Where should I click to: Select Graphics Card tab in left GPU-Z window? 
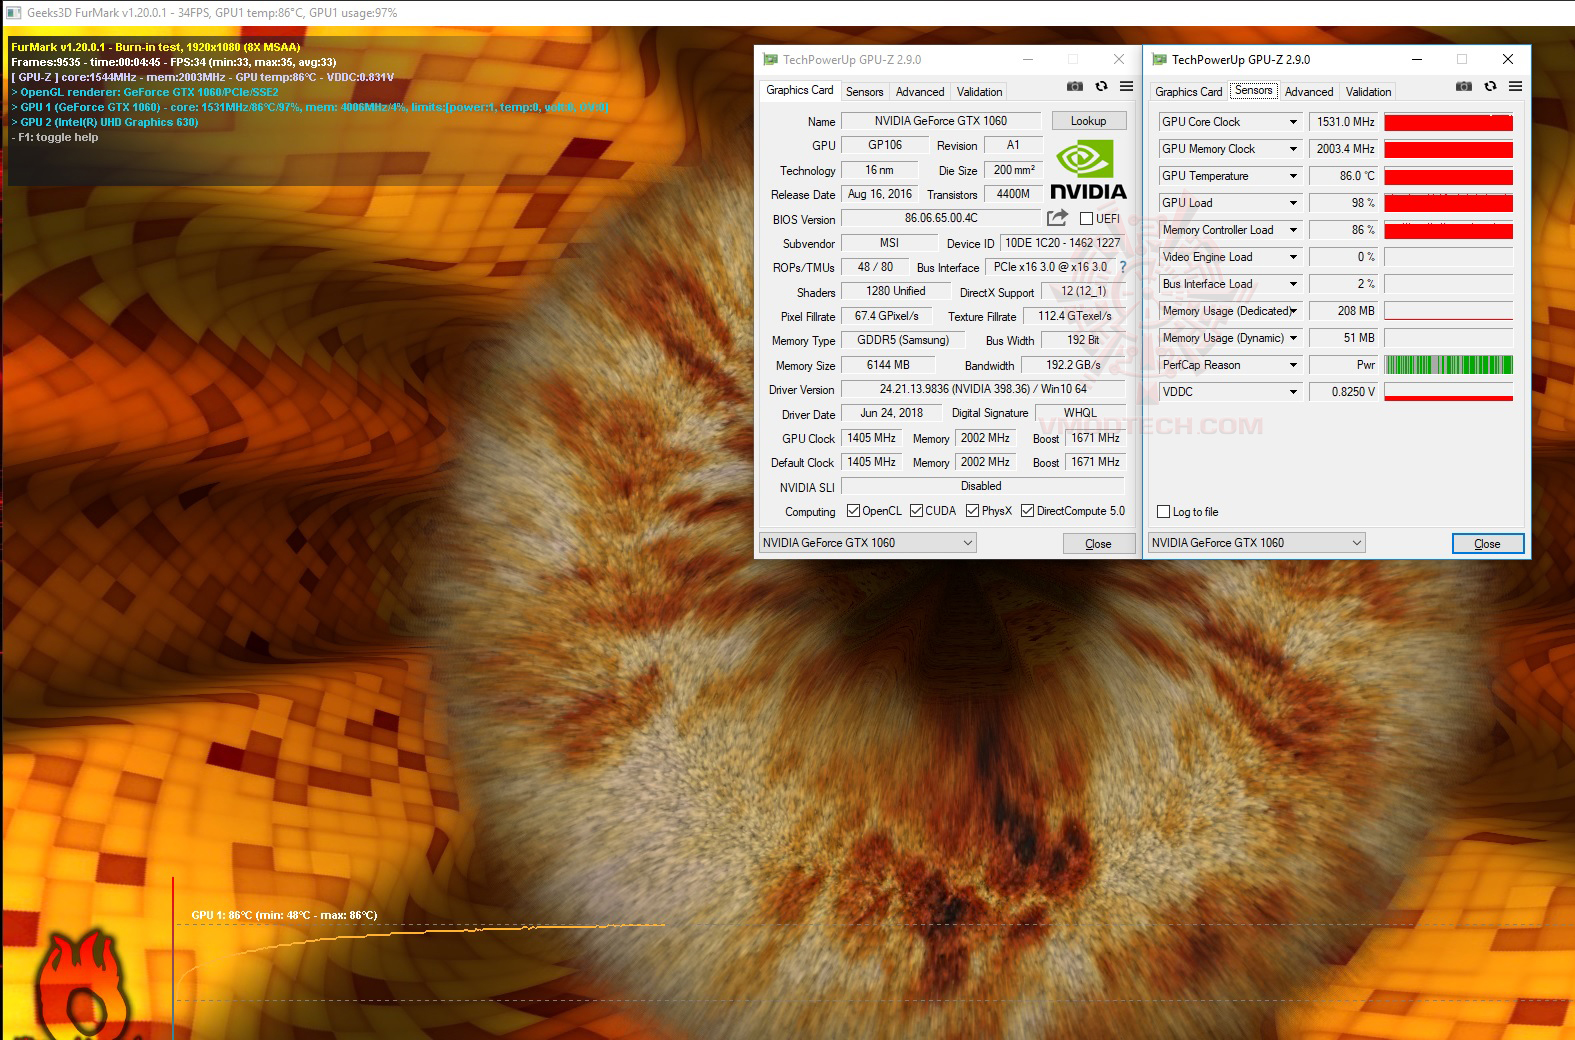pos(799,90)
